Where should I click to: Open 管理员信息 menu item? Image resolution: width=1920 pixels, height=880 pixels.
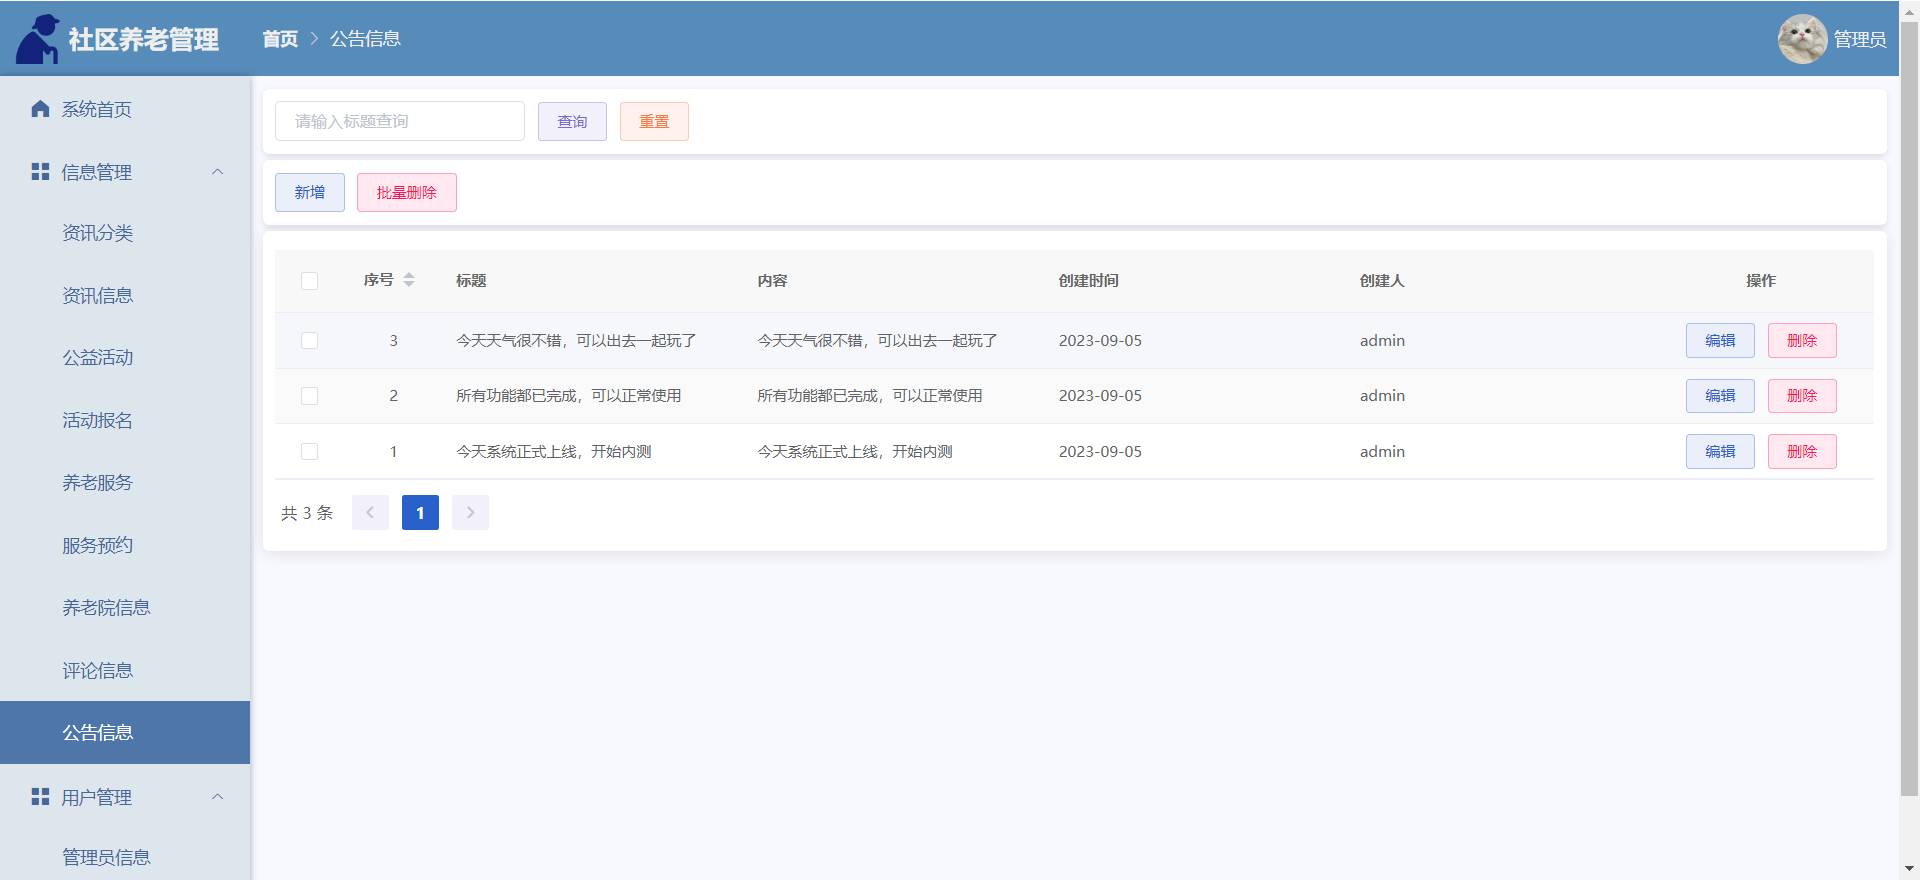click(x=125, y=857)
